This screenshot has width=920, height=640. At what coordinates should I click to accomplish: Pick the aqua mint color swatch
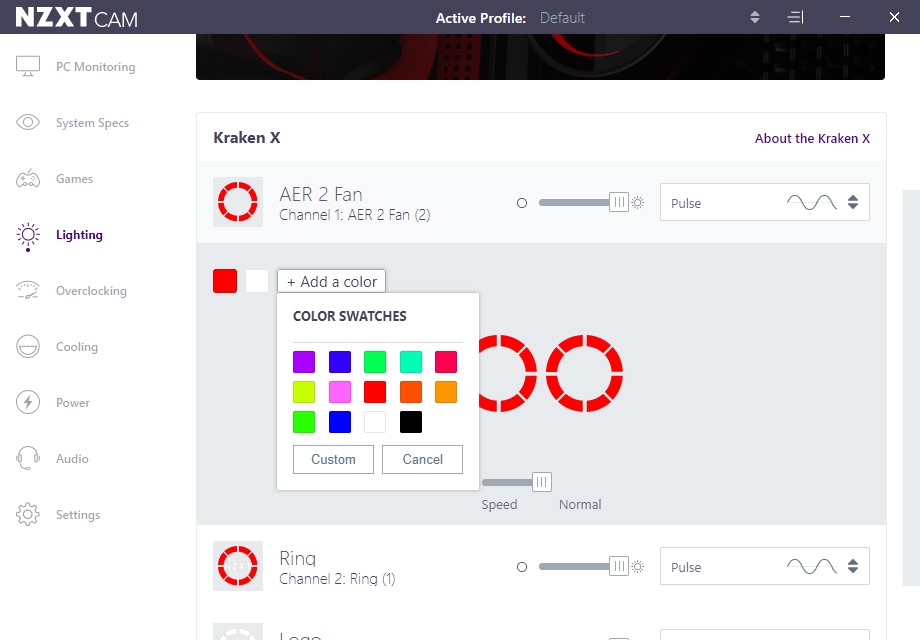(x=411, y=362)
